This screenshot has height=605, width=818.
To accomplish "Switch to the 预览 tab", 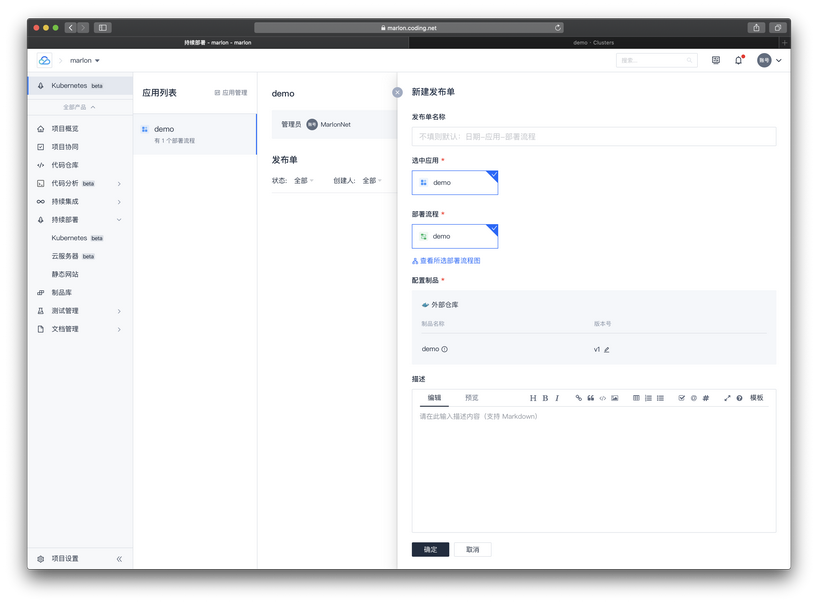I will 471,398.
